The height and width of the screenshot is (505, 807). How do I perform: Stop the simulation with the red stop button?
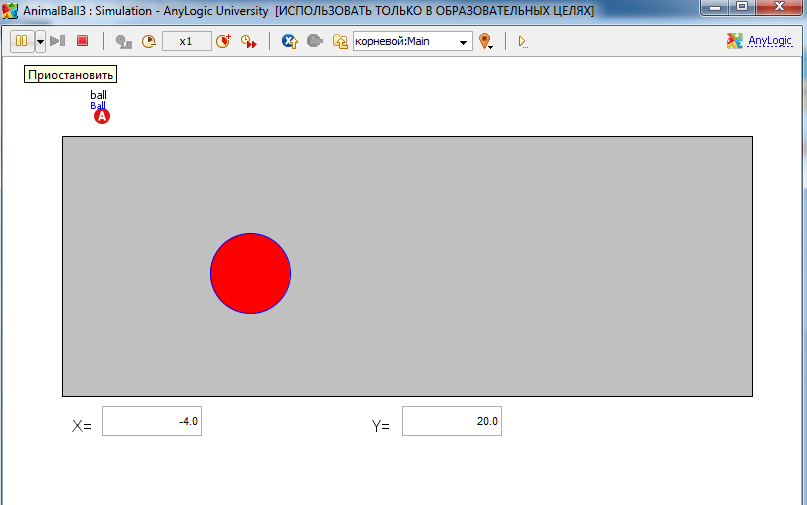(x=82, y=41)
